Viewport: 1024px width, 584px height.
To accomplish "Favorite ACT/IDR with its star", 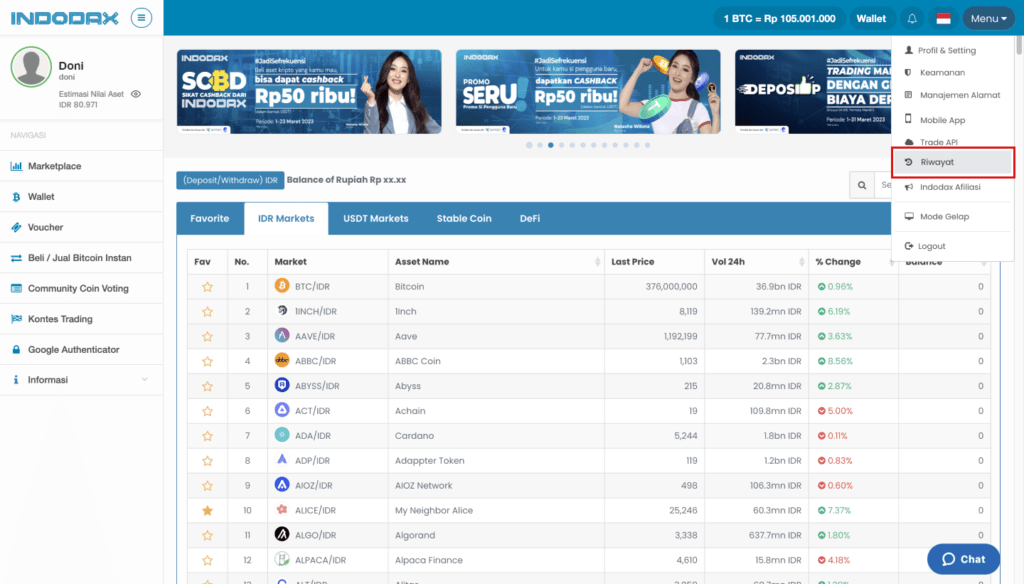I will [x=207, y=411].
